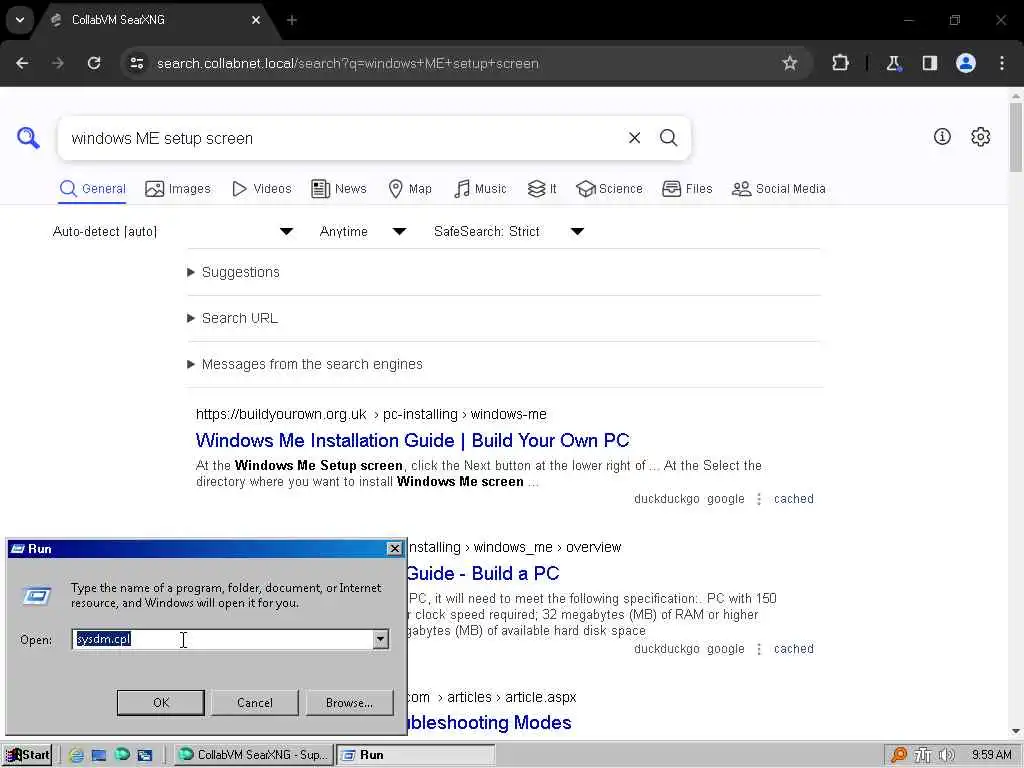Switch to the Map category
The image size is (1024, 768).
(410, 189)
